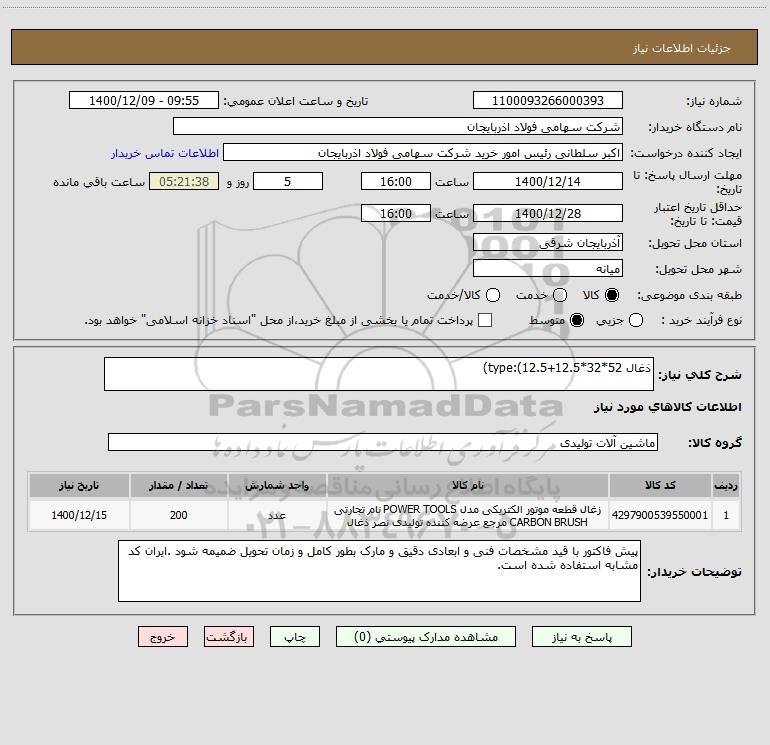Click buyer organization field شرکت سهامی فولاد اذربایجان

[398, 127]
